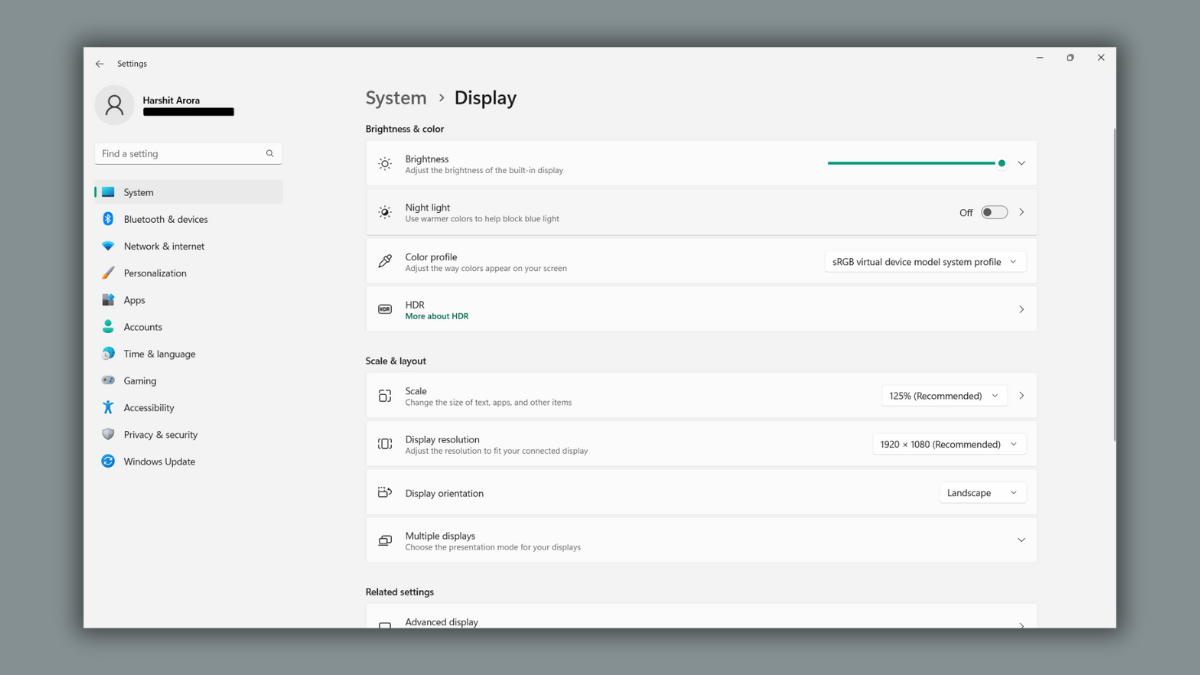Click the Scale row icon
Viewport: 1200px width, 675px height.
[x=385, y=396]
